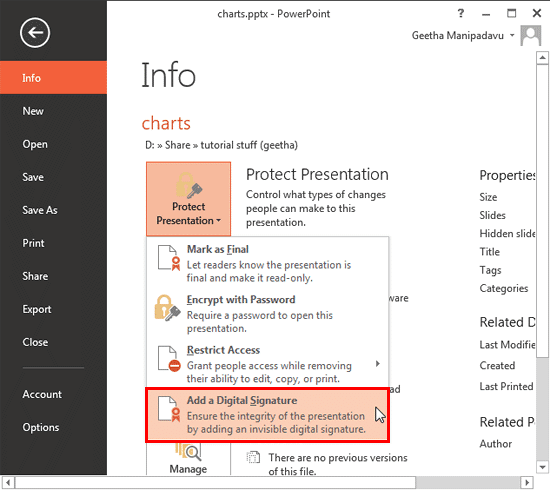Click the minimize window button

point(486,14)
